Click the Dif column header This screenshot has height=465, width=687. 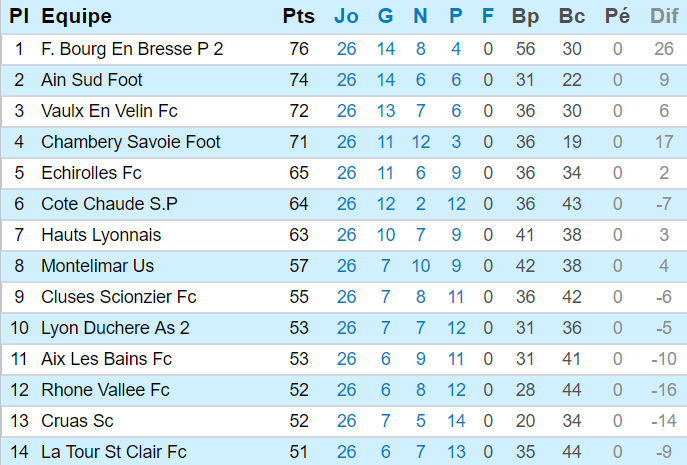663,16
